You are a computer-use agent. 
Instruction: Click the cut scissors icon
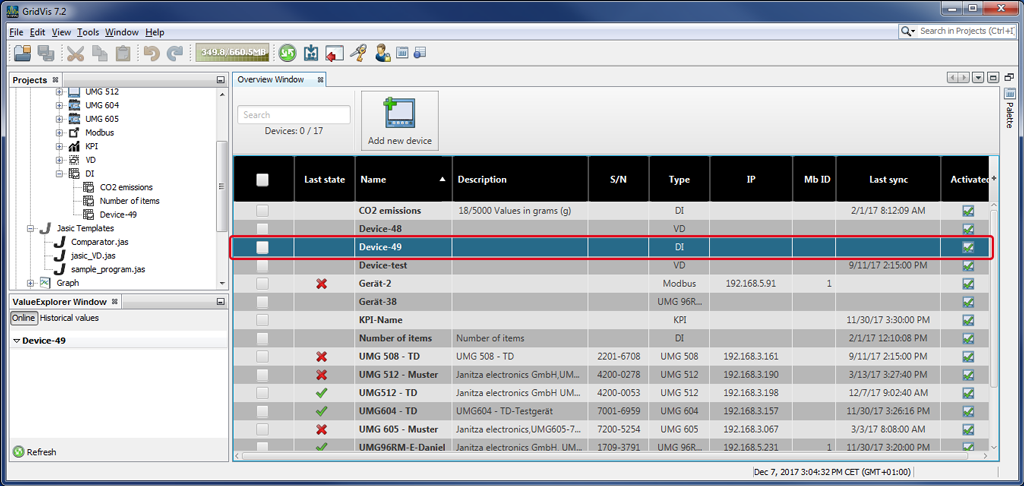pyautogui.click(x=76, y=53)
